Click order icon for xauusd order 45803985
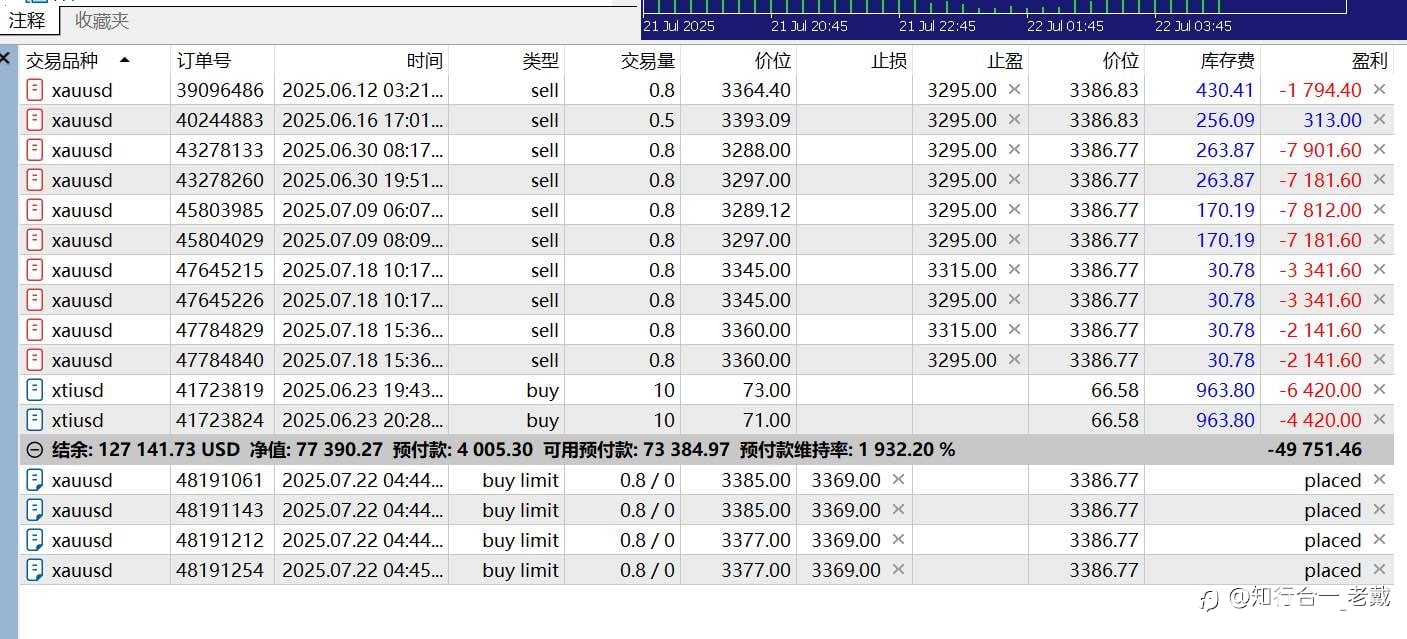The height and width of the screenshot is (639, 1407). point(35,210)
